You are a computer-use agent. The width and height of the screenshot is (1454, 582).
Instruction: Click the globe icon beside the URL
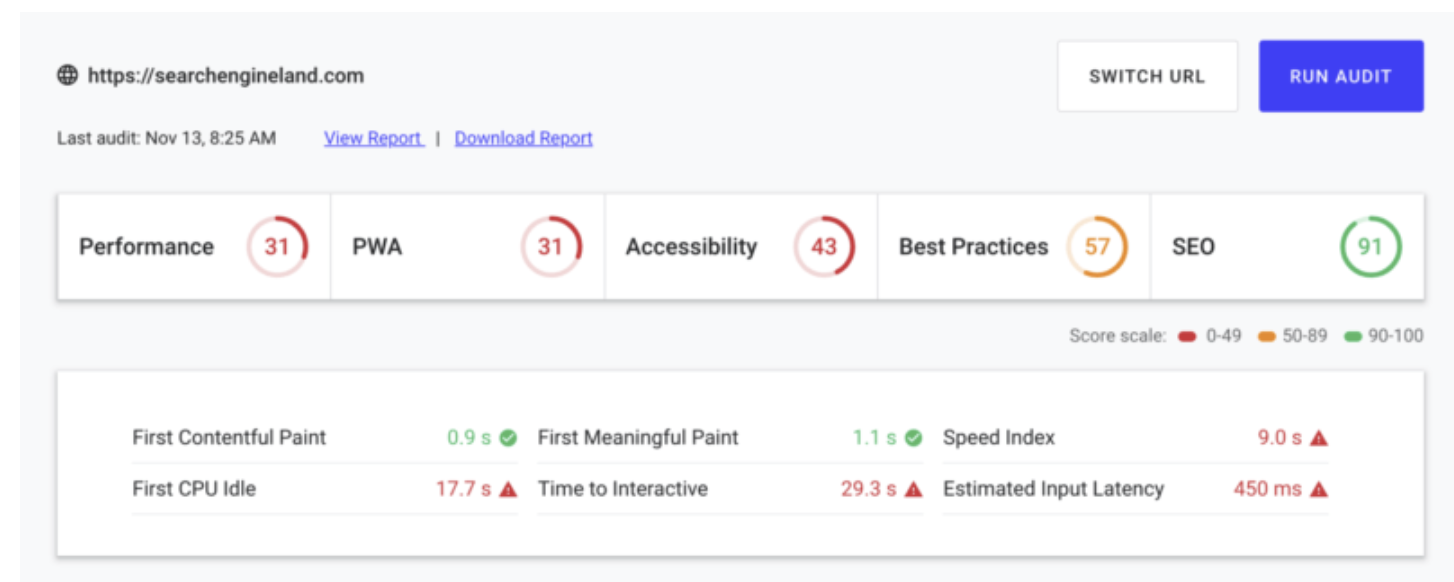(67, 75)
